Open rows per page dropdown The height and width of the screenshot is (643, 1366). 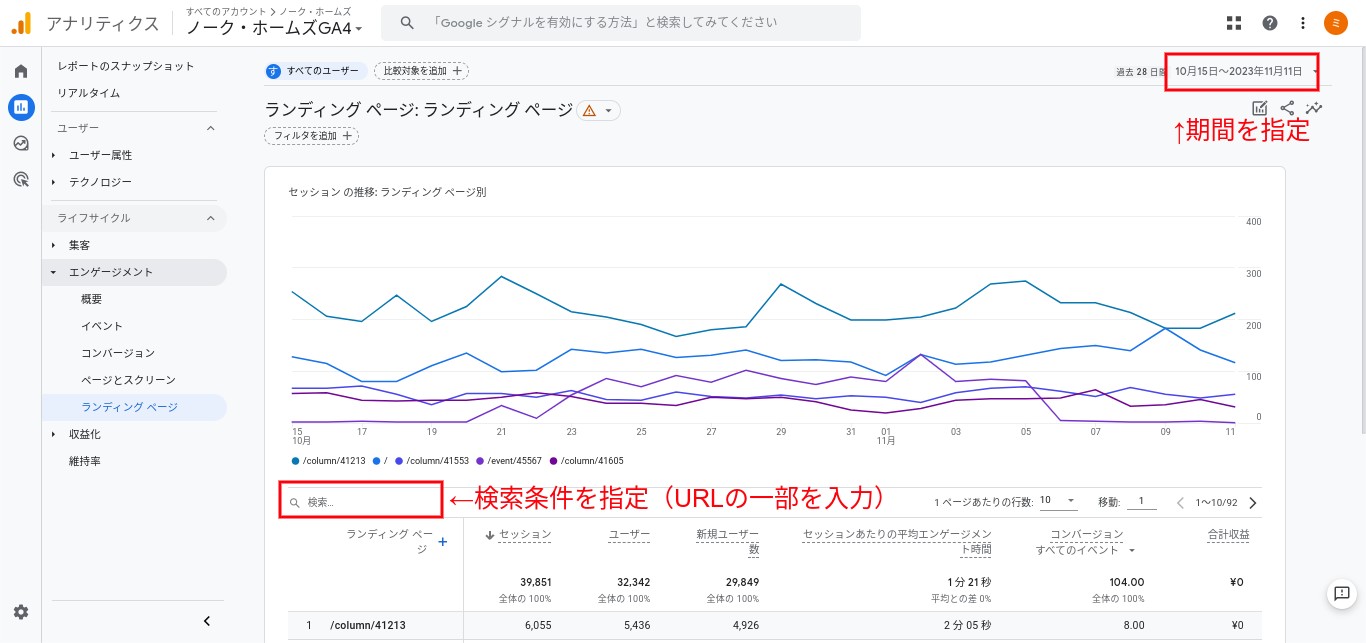point(1056,501)
